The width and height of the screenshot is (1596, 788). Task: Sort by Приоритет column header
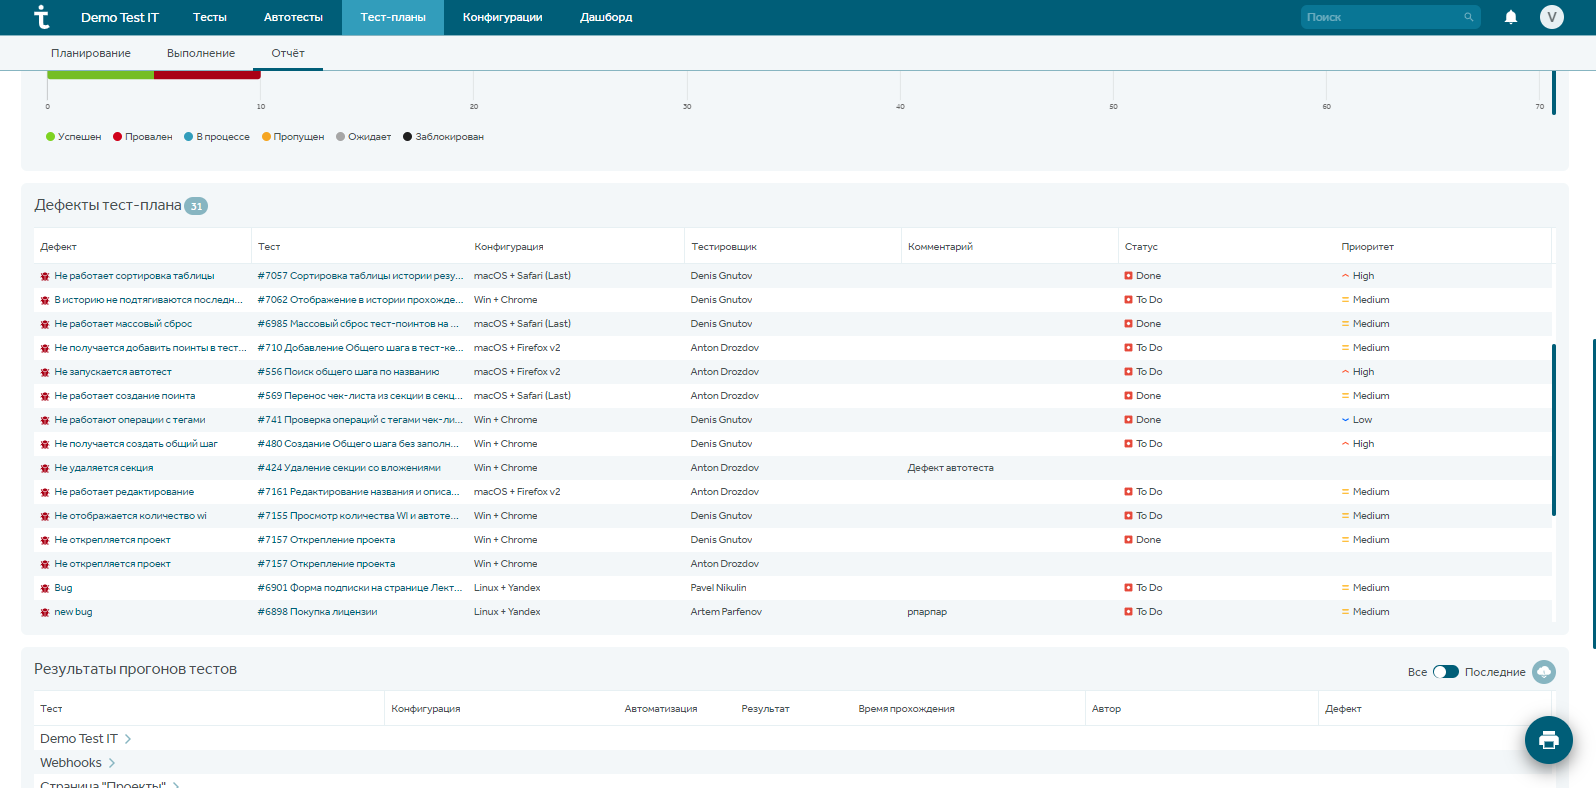1367,247
